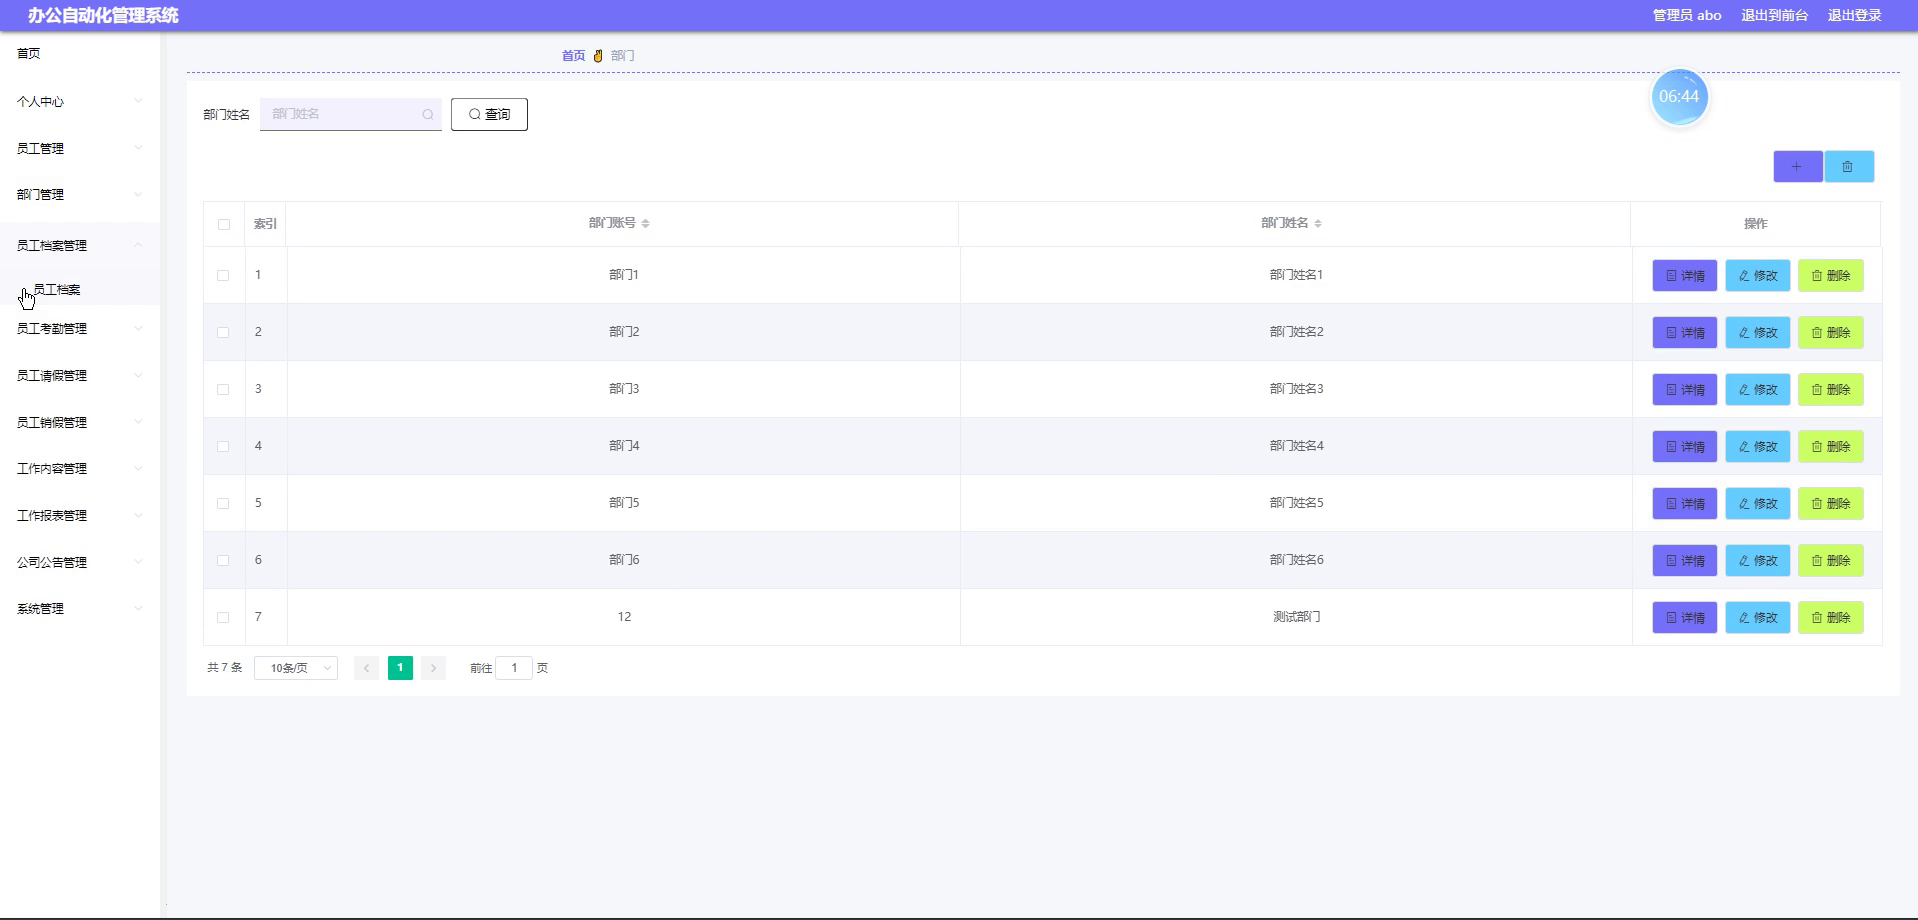Click 修改 for row 部门5

(x=1758, y=504)
